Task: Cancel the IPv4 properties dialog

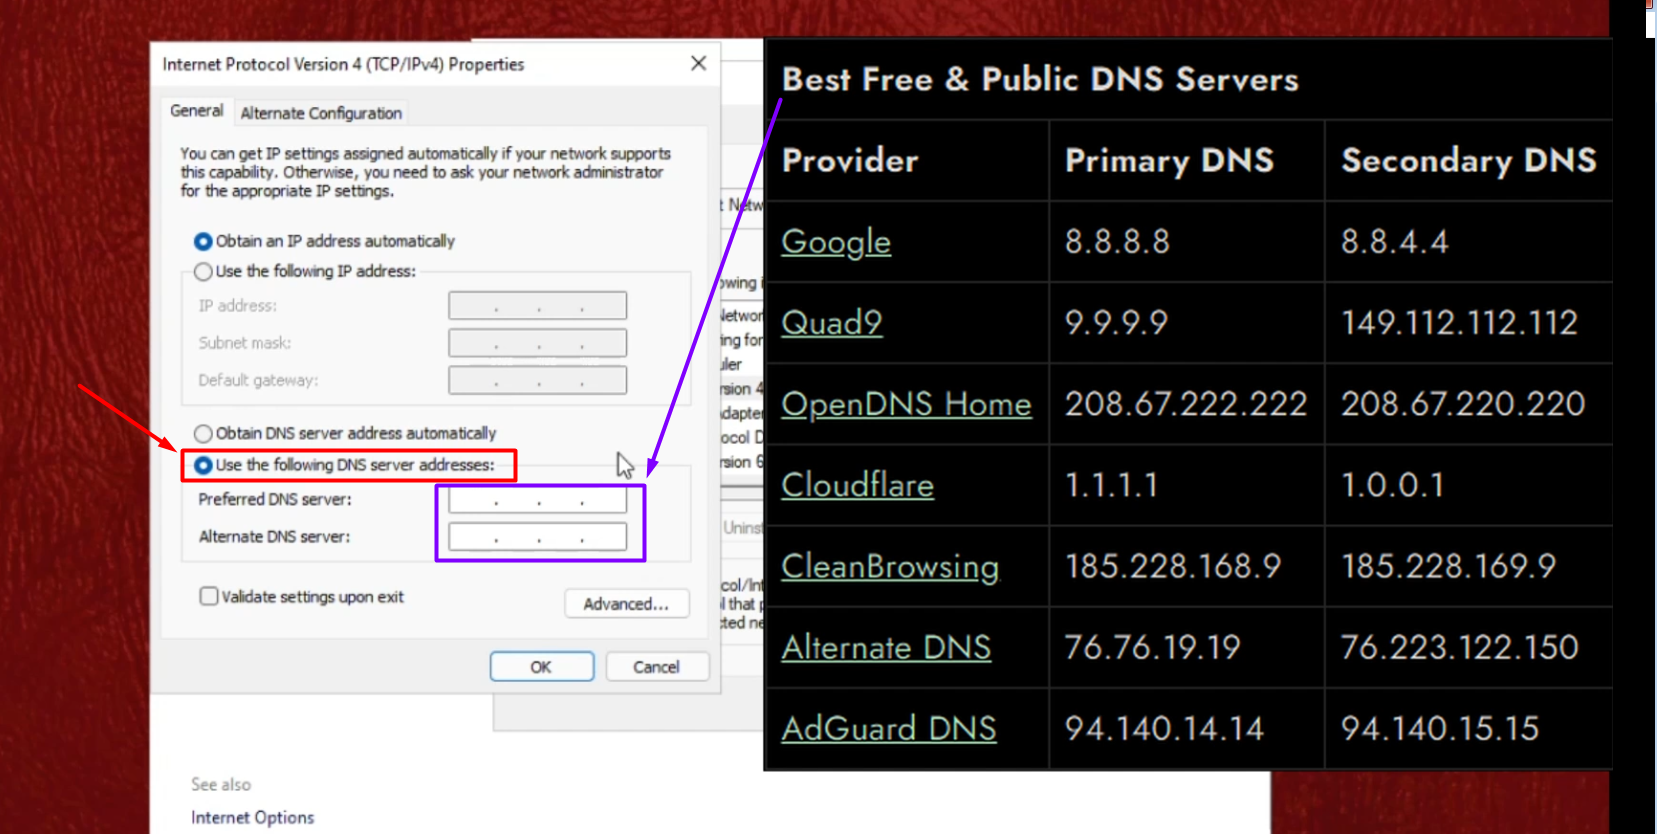Action: click(x=657, y=667)
